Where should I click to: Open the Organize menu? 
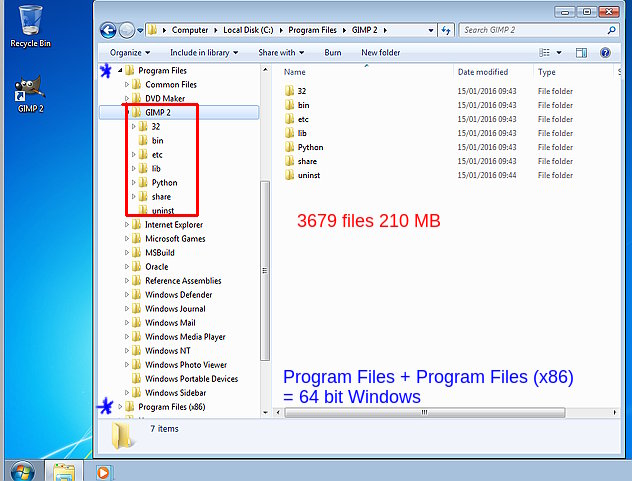pos(130,53)
